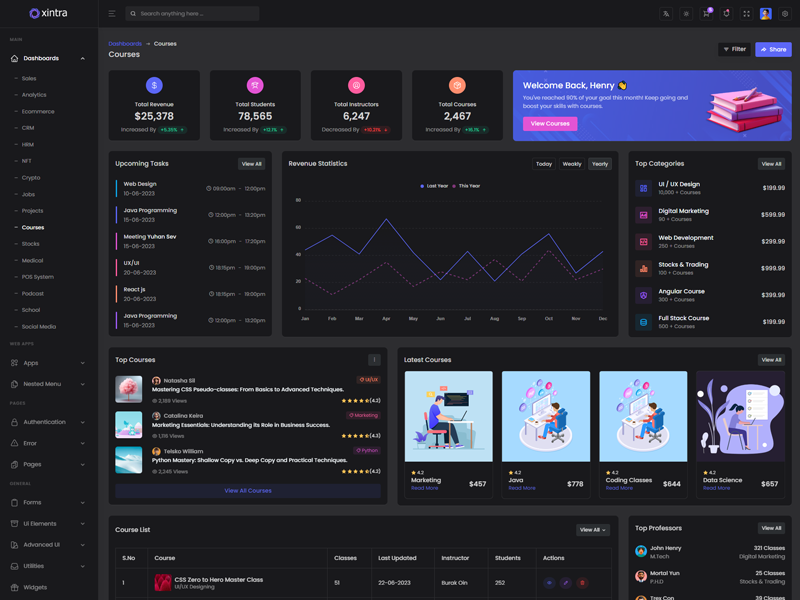Click the red delete icon in Course List

pos(582,582)
